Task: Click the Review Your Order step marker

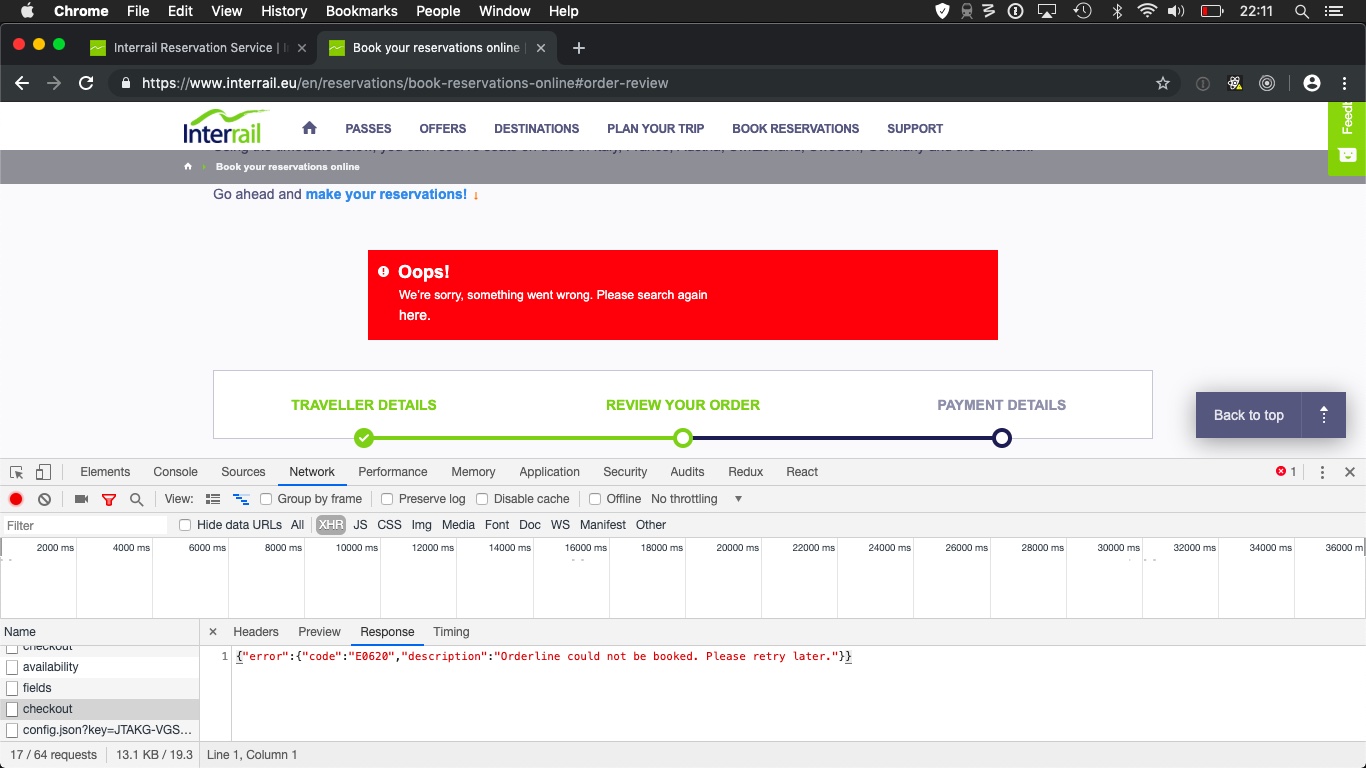Action: [x=683, y=438]
